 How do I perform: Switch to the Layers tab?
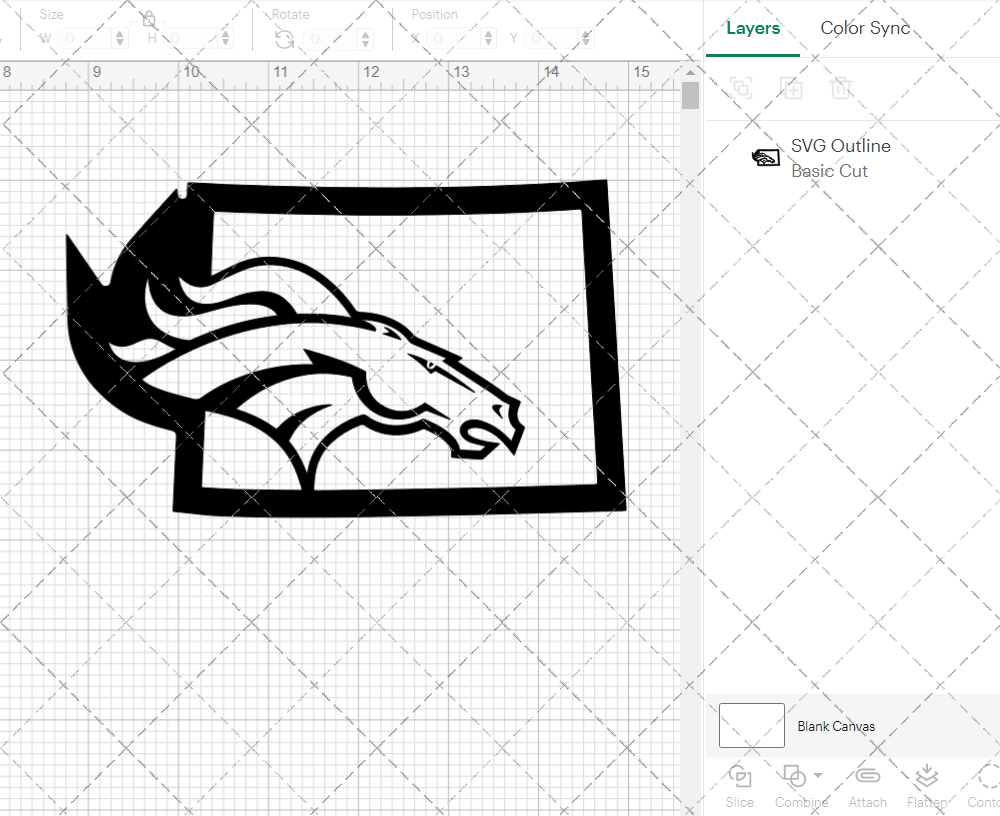click(x=753, y=28)
